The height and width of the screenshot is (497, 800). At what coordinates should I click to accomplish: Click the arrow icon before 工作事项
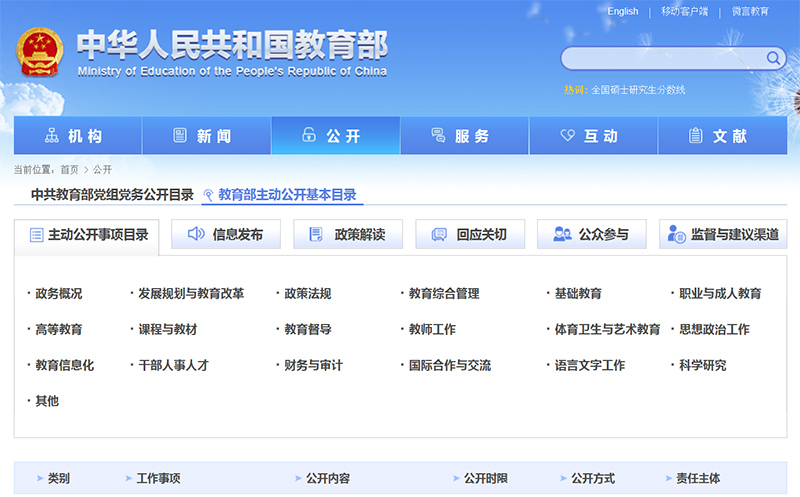point(129,478)
